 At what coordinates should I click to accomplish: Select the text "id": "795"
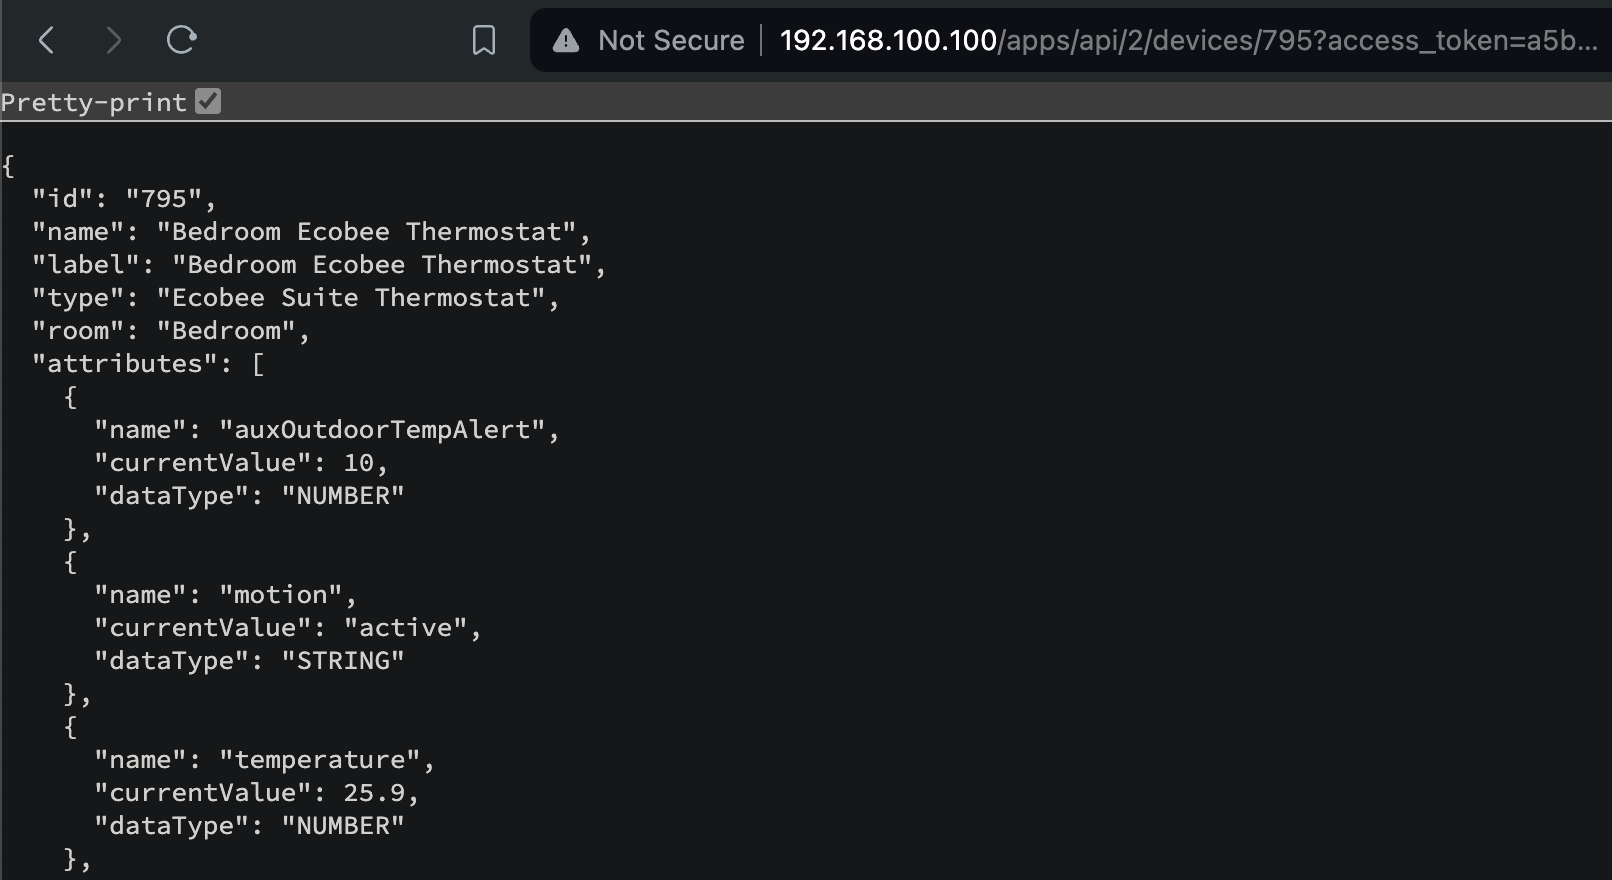click(x=117, y=198)
